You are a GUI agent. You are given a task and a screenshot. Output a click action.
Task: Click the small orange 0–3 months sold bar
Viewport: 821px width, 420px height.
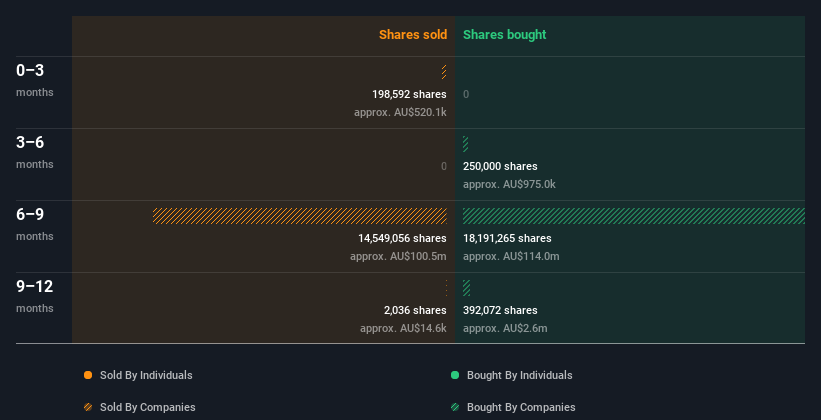point(444,72)
